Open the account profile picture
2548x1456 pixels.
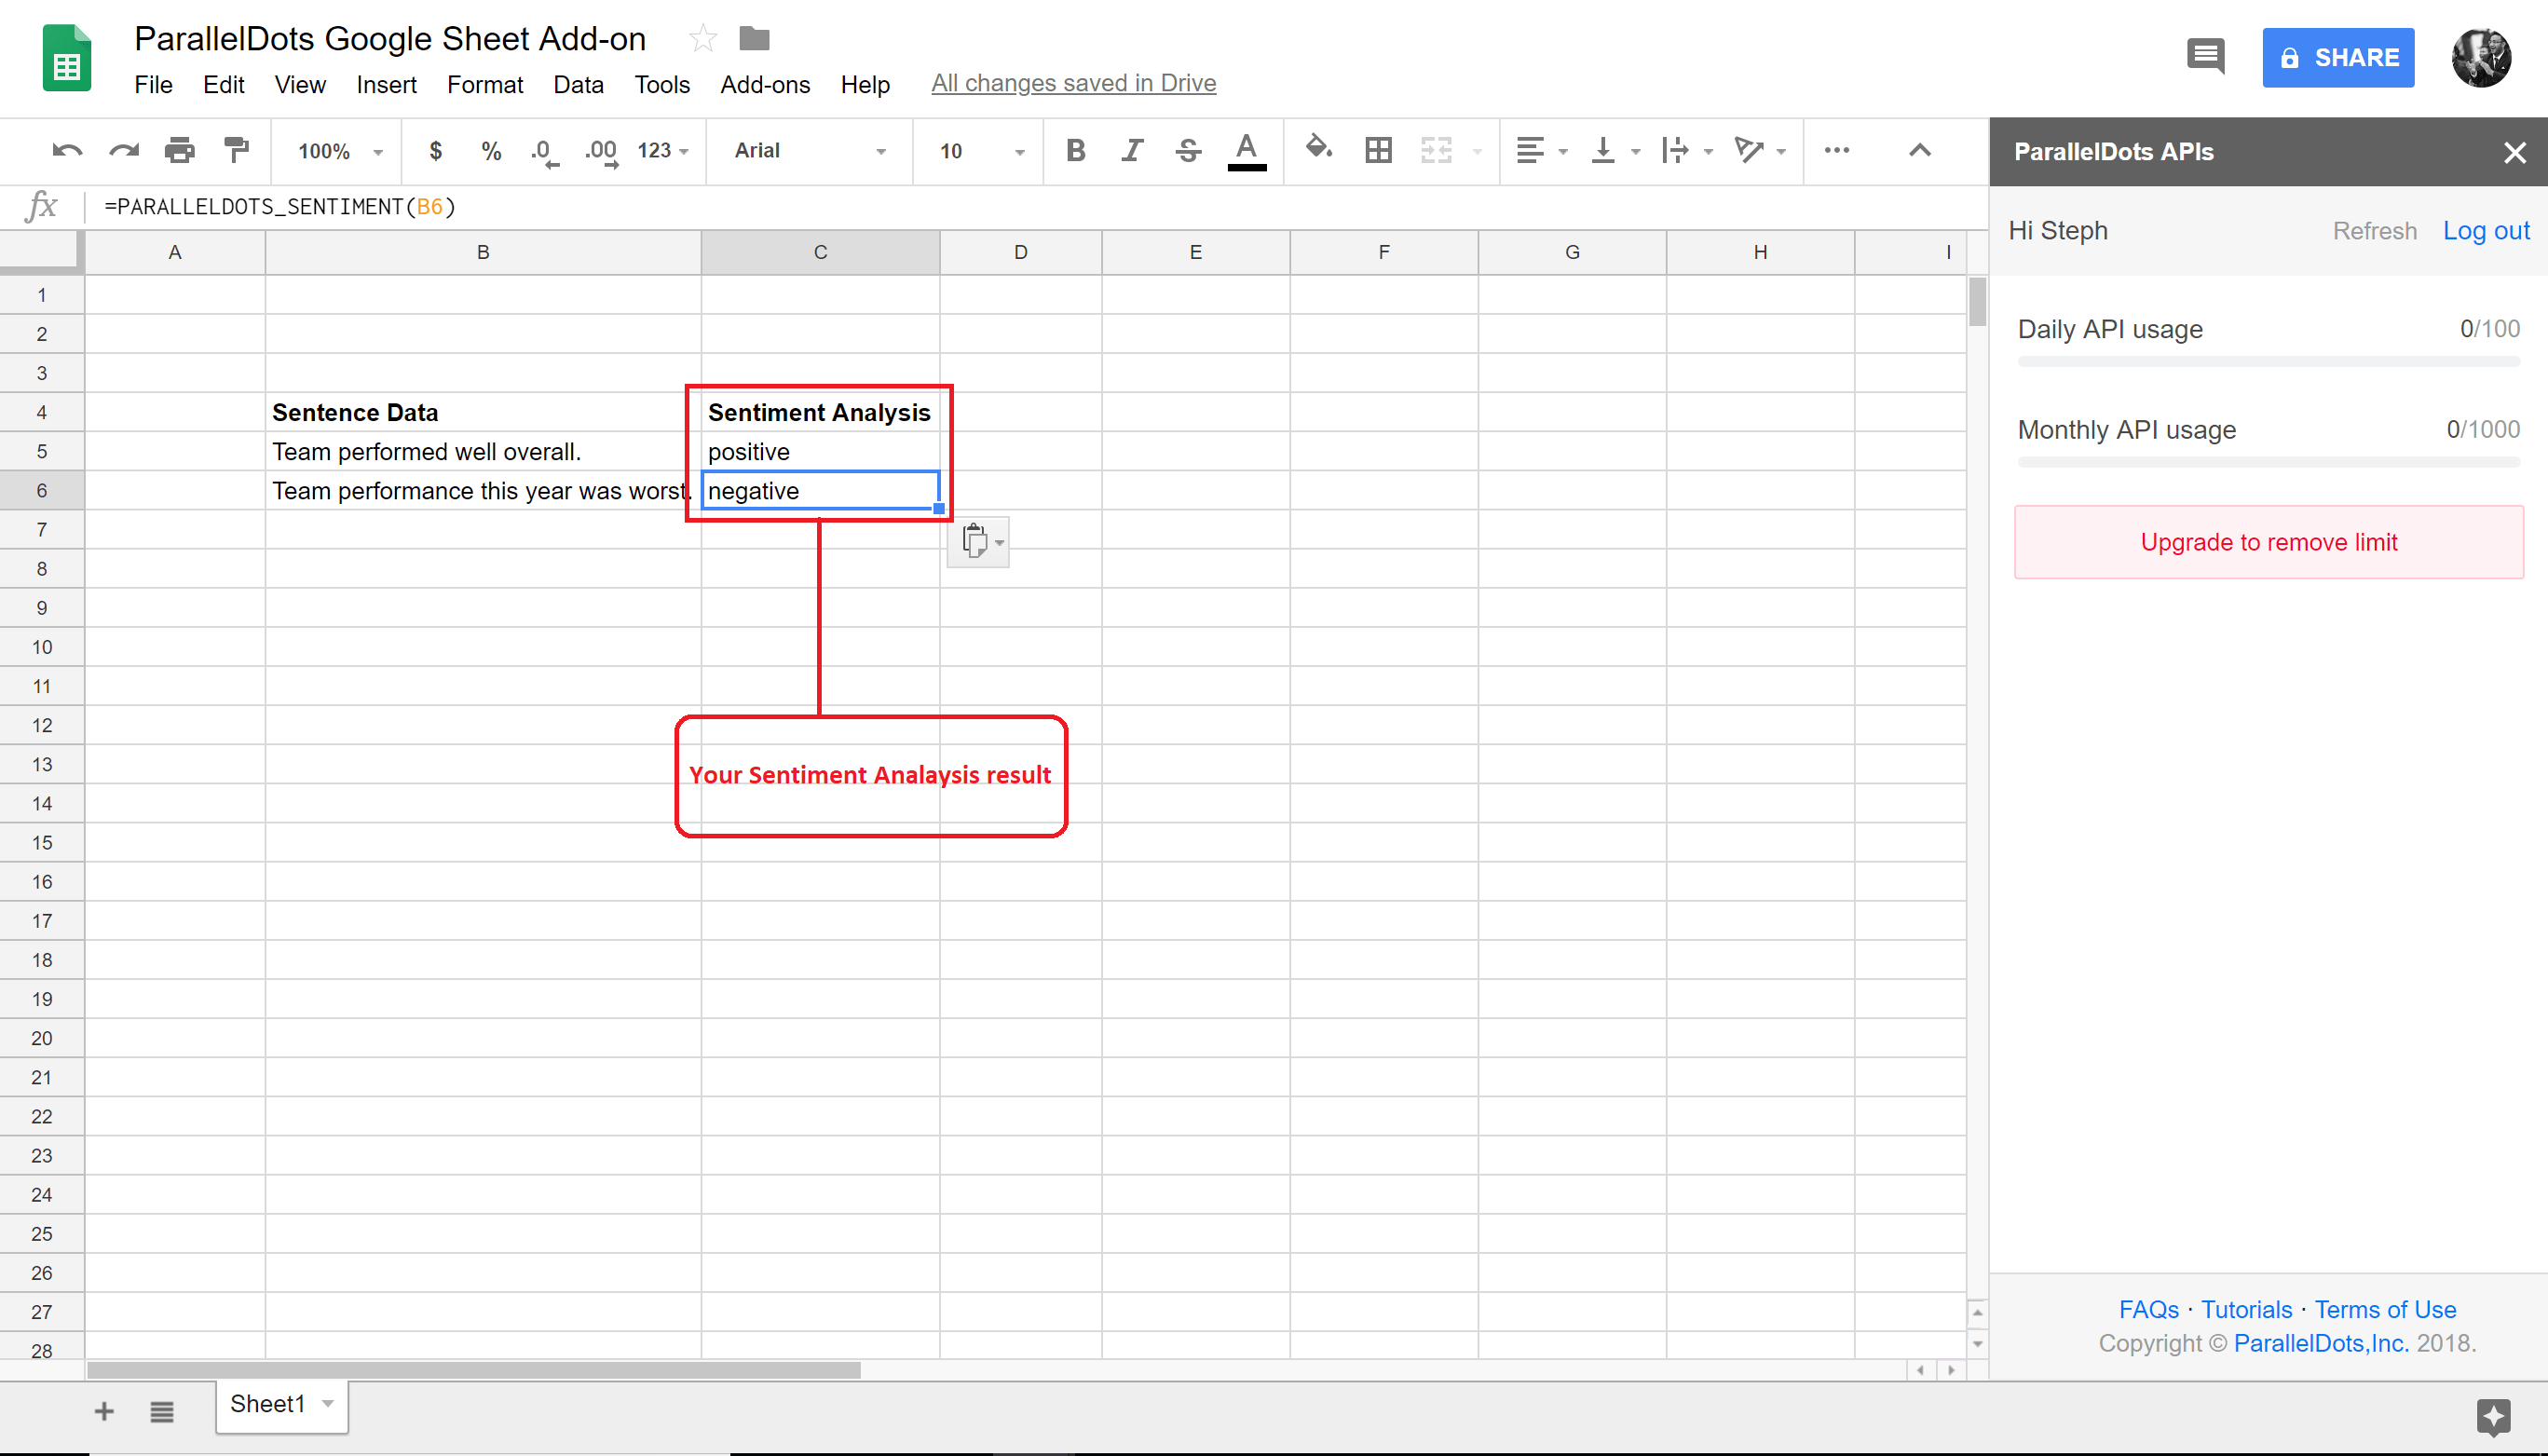2481,58
